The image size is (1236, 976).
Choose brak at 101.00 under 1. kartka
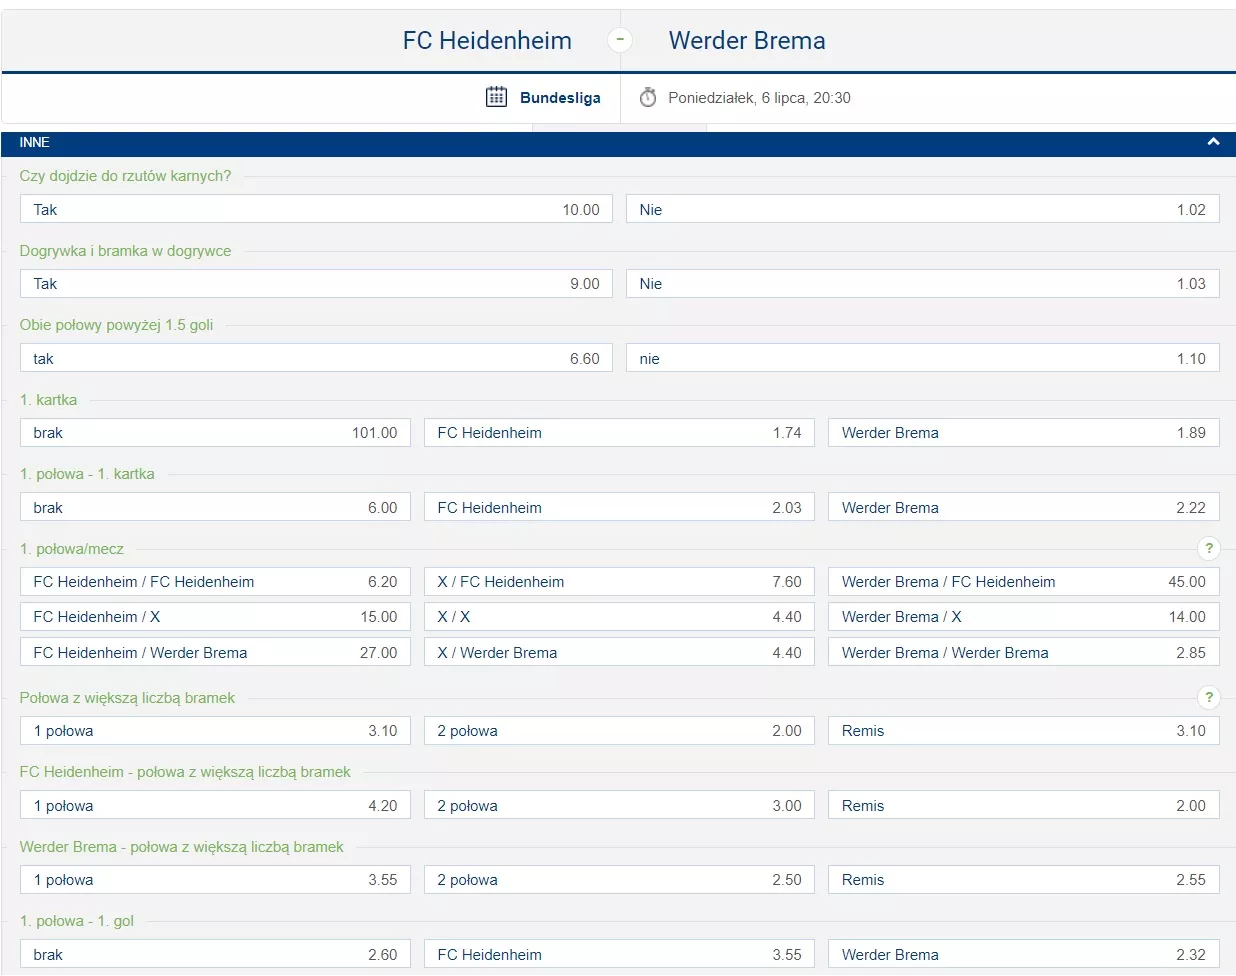point(215,432)
